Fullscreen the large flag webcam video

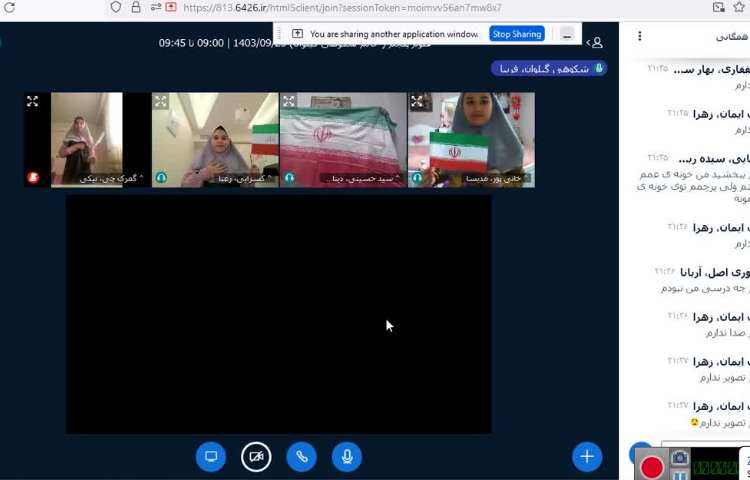click(289, 101)
